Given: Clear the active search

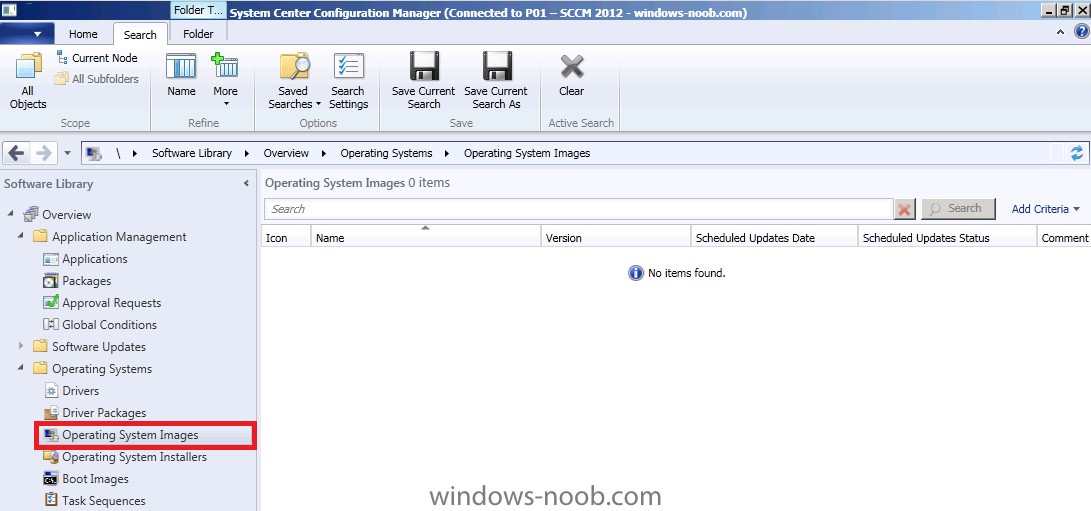Looking at the screenshot, I should [571, 75].
